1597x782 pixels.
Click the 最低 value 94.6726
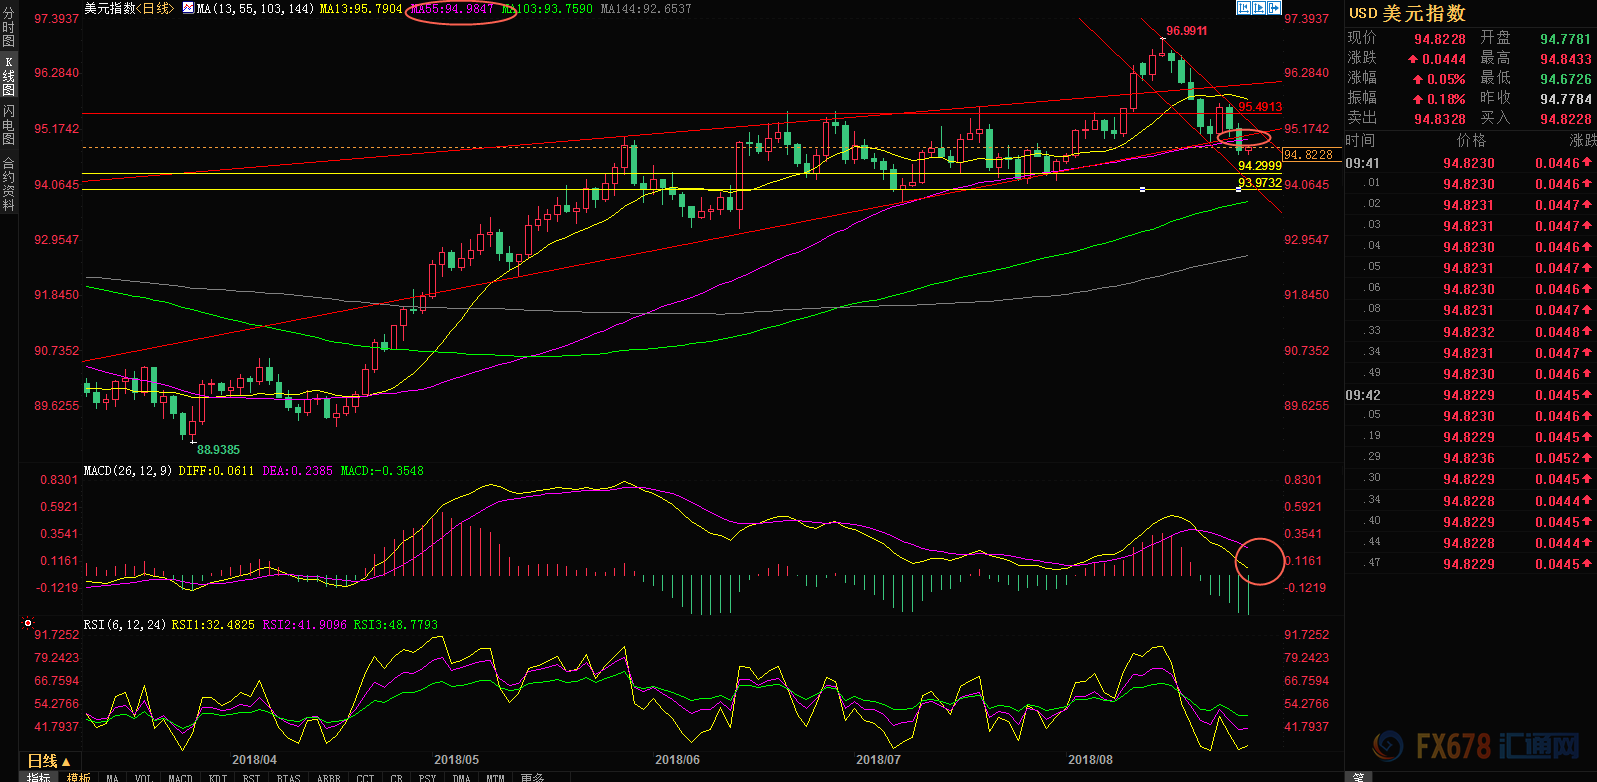1565,79
